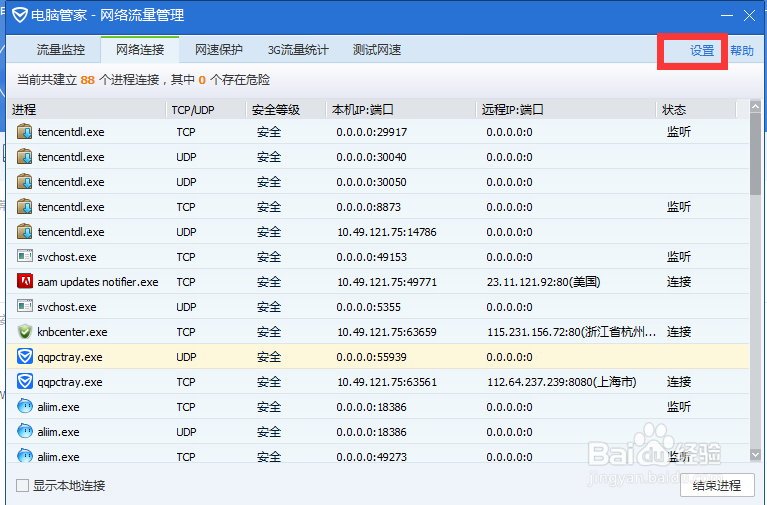767x505 pixels.
Task: Click qqpctray.exe icon on port 55939 row
Action: coord(24,356)
